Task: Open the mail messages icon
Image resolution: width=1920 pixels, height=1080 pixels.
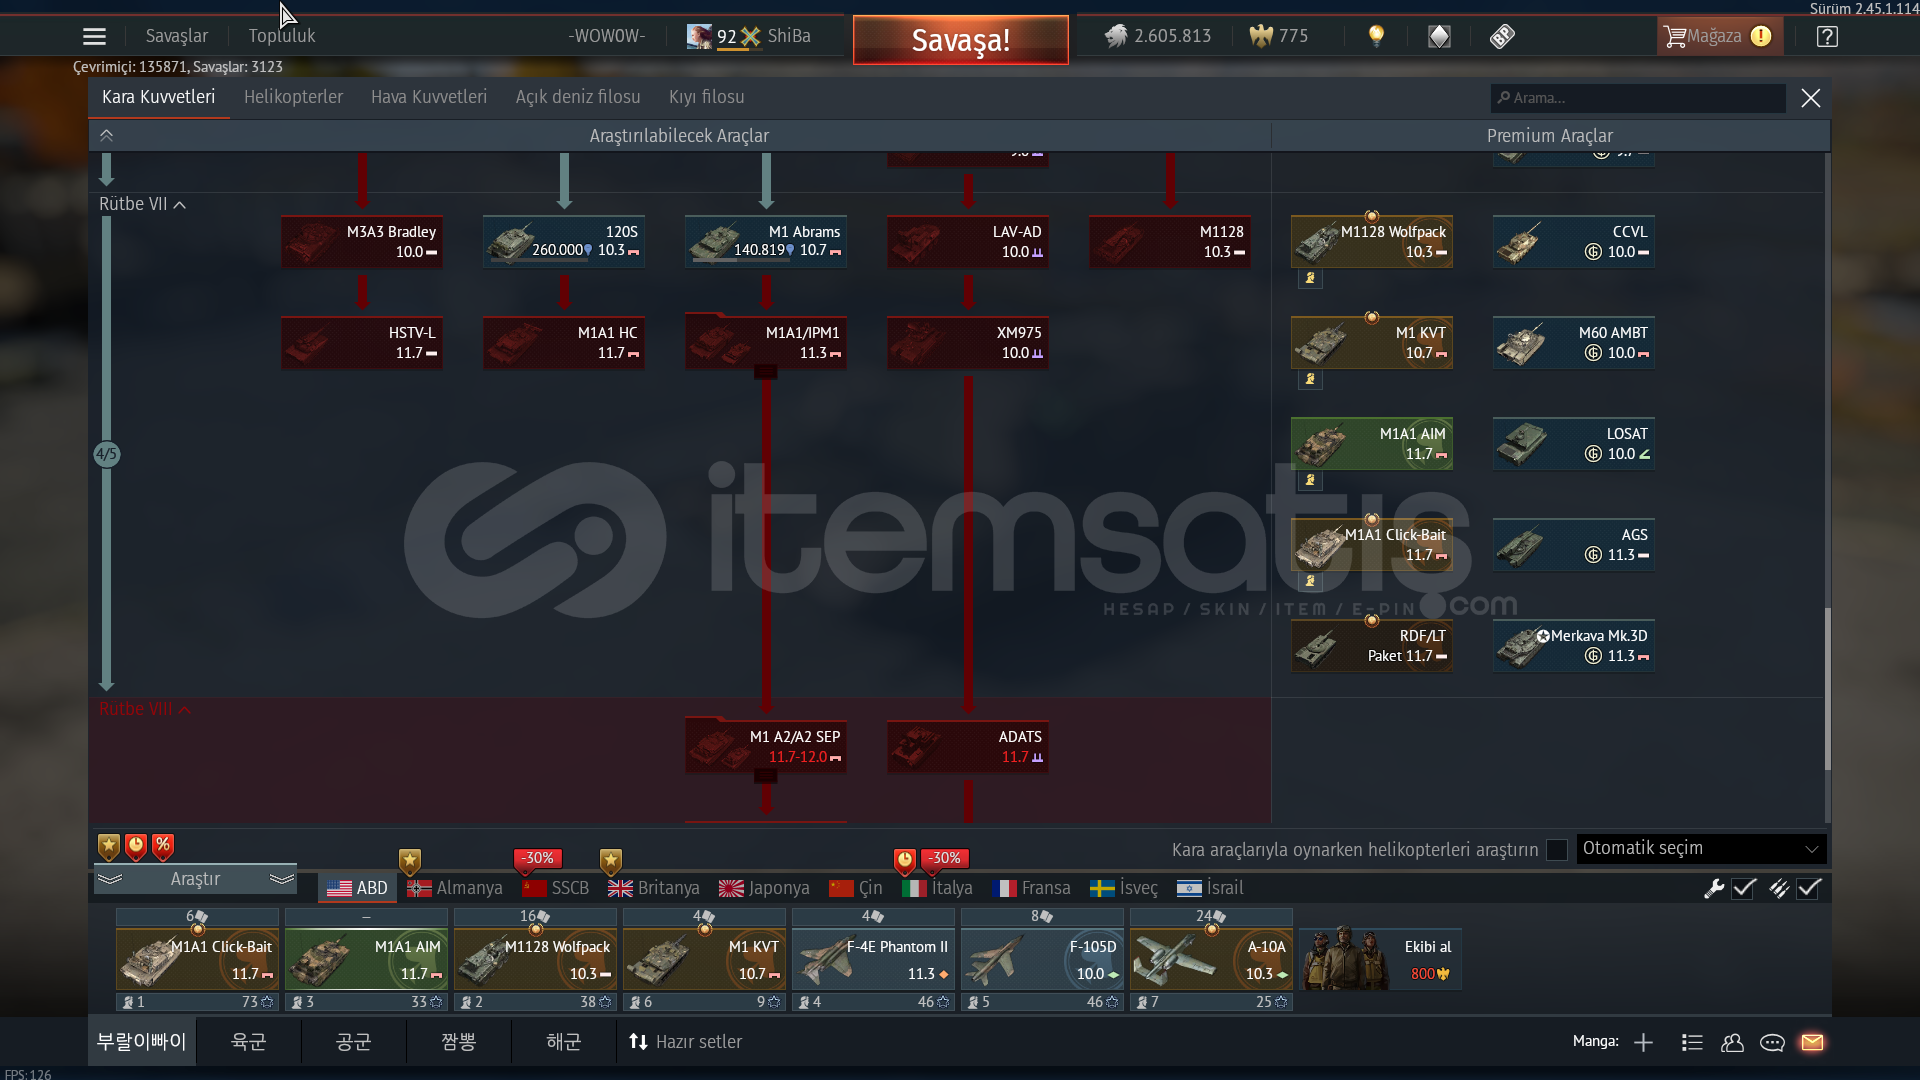Action: [x=1812, y=1042]
